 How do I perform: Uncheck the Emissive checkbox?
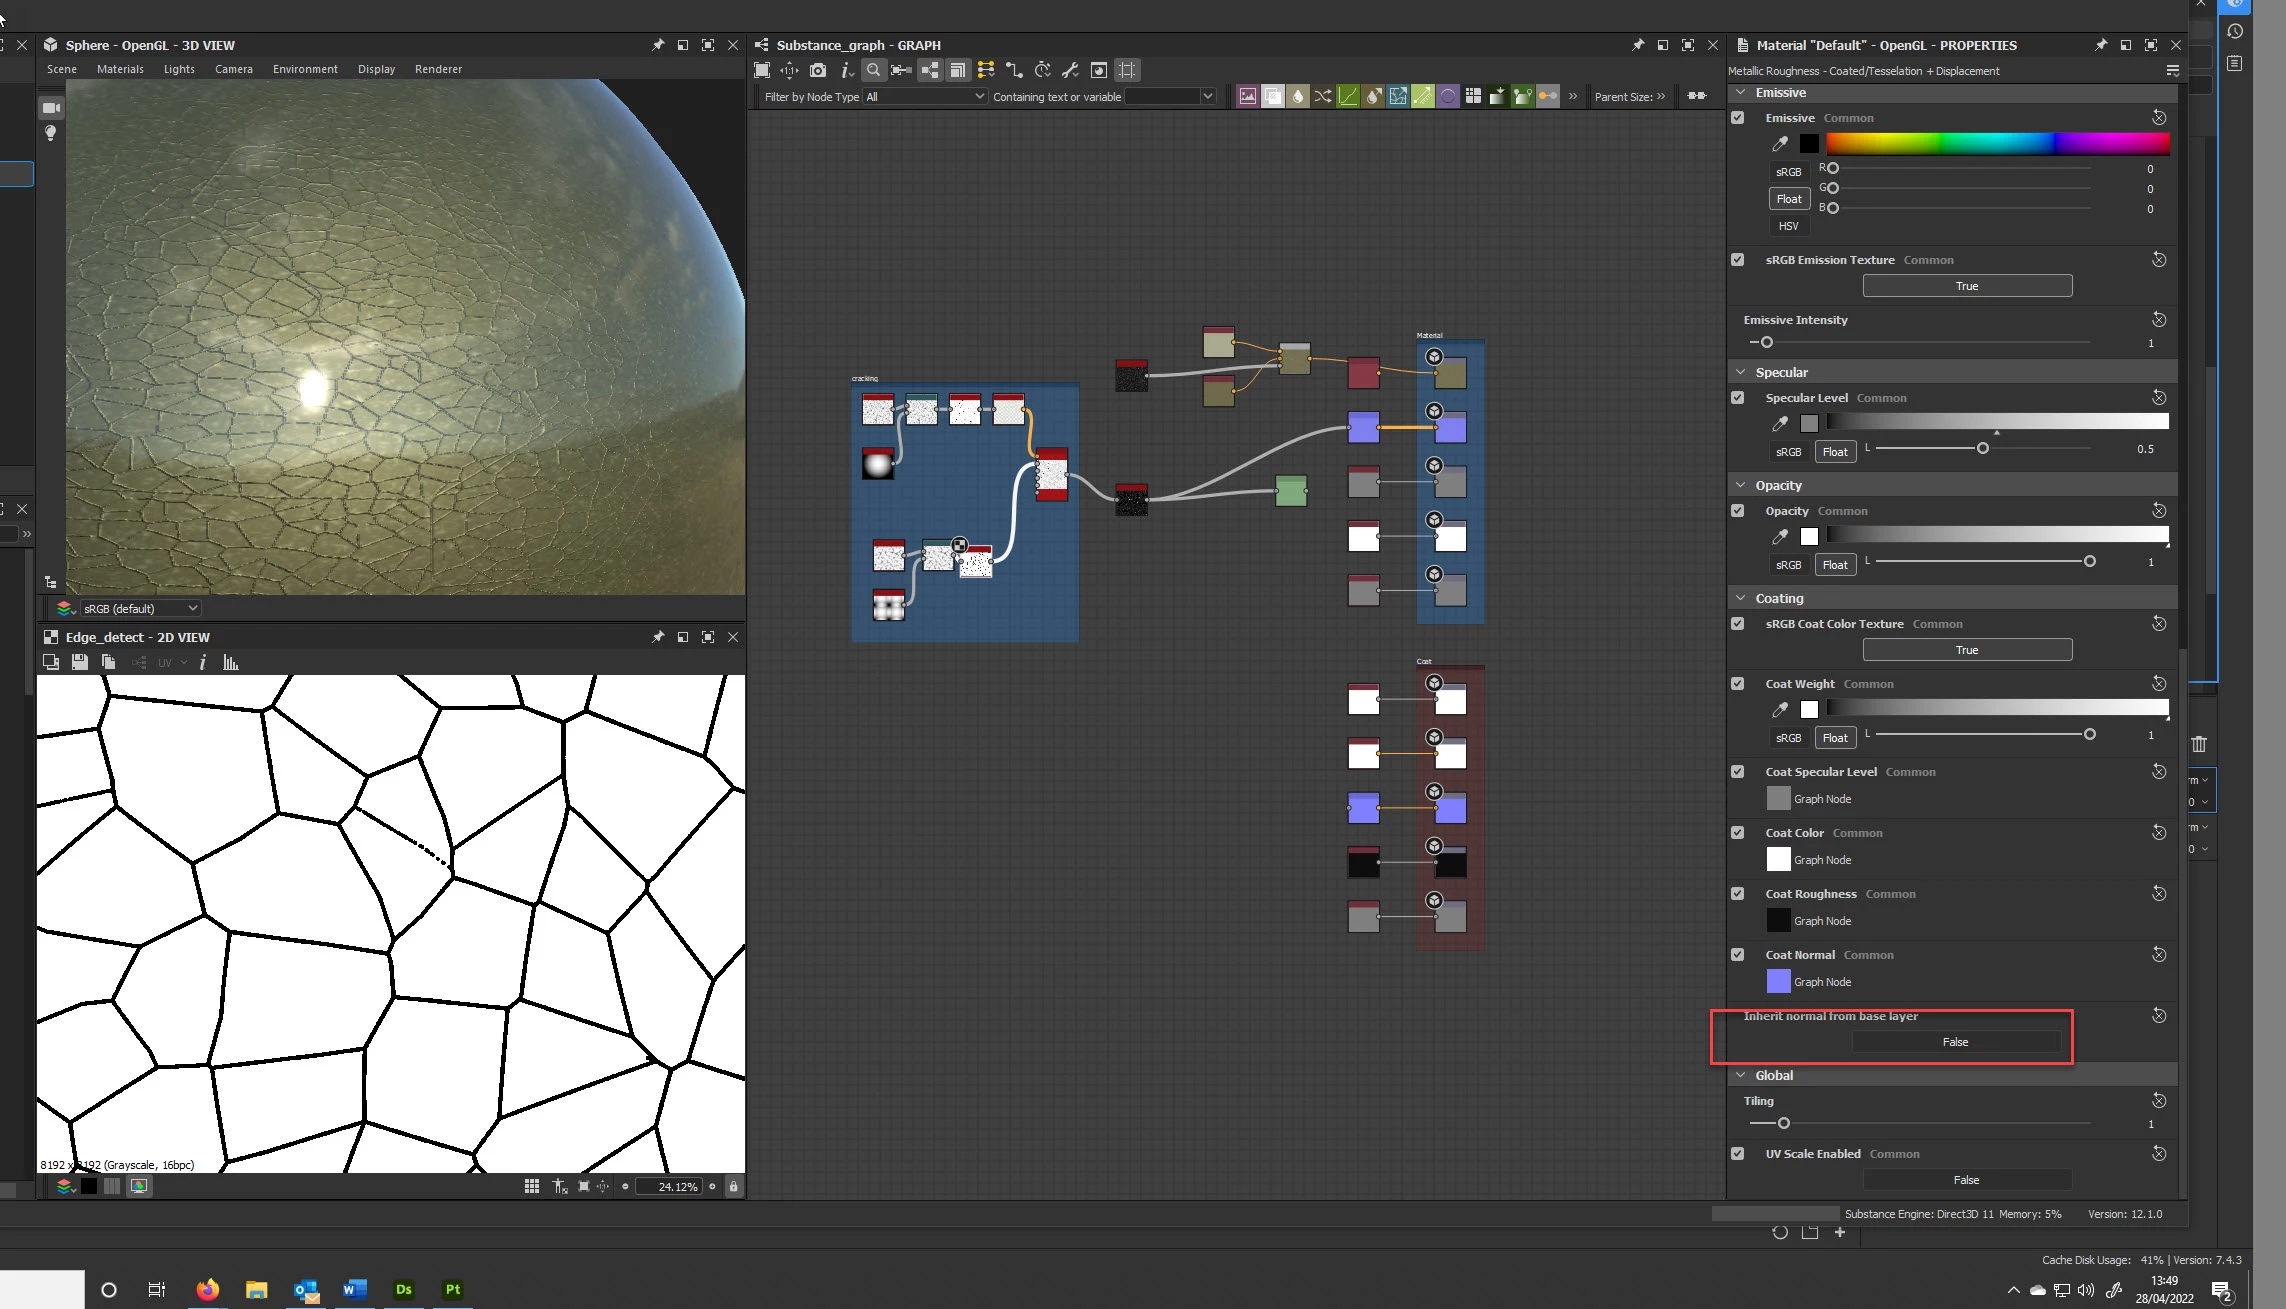pos(1738,118)
